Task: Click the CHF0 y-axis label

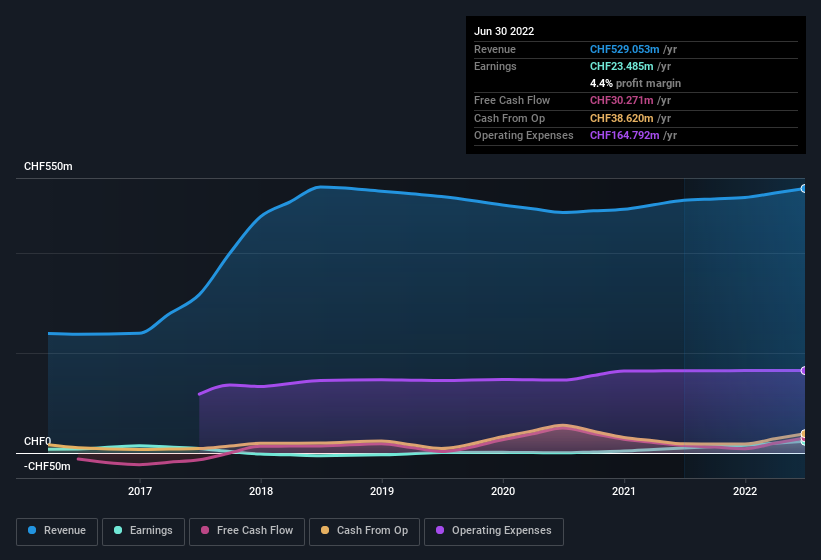Action: click(37, 441)
